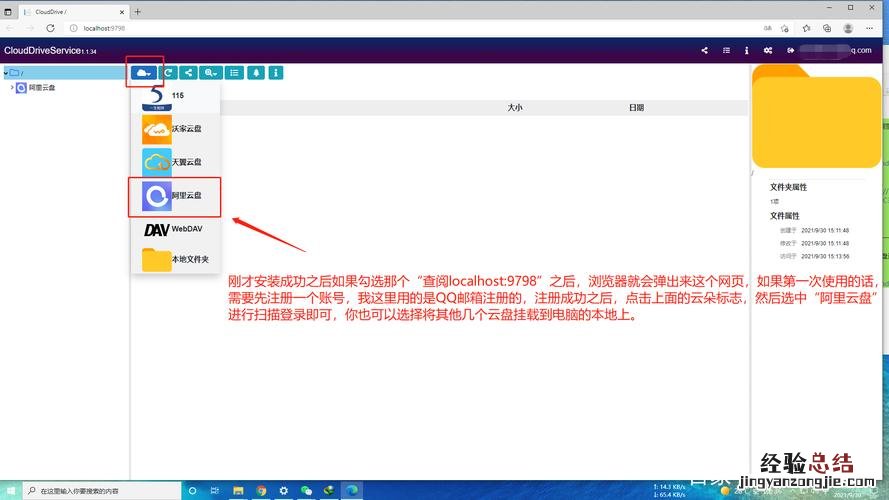Click the read aloud icon in address bar
The image size is (889, 500).
(x=767, y=28)
